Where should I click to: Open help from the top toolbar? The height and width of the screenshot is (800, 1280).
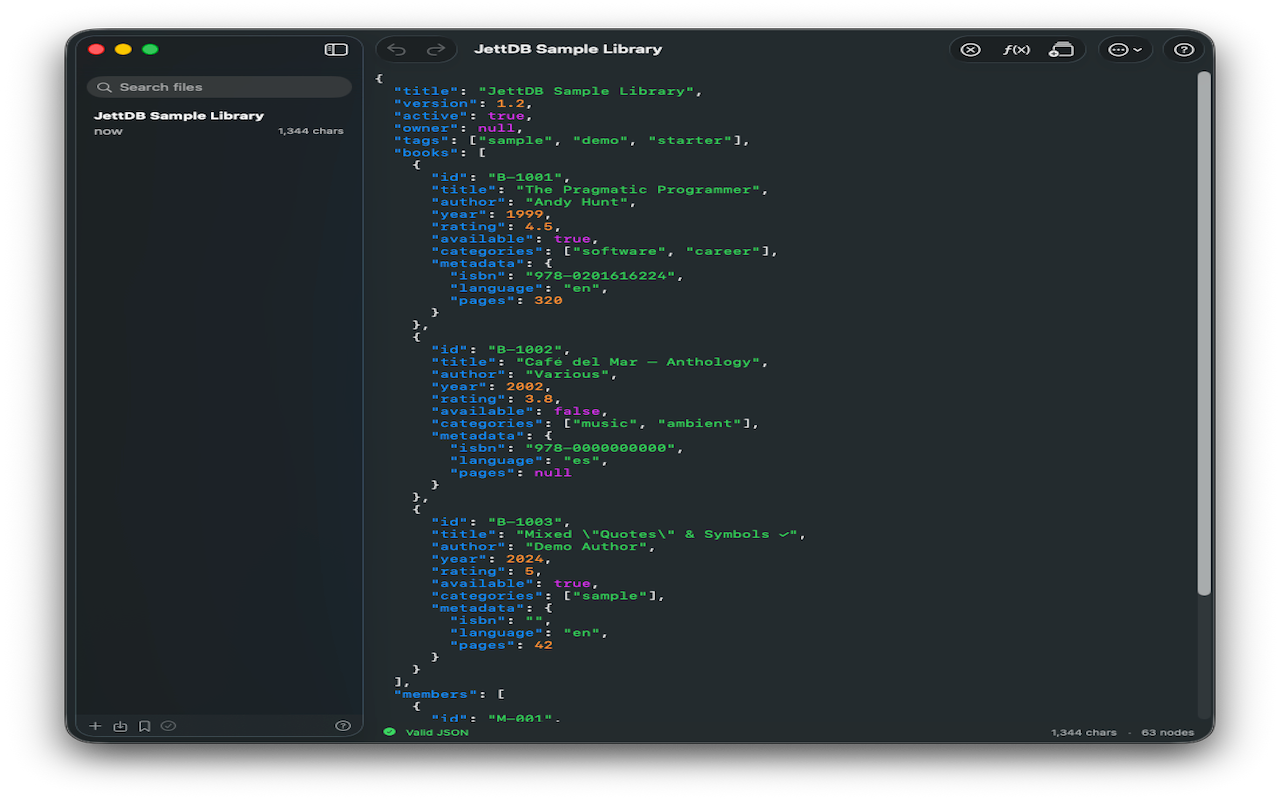point(1184,49)
